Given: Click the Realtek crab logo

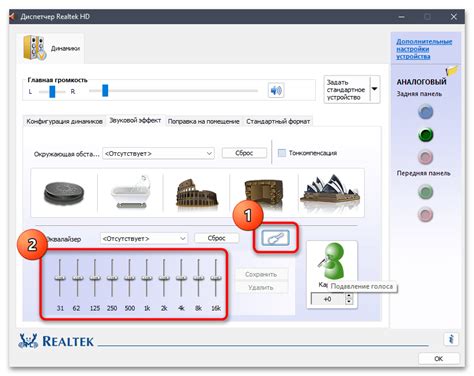Looking at the screenshot, I should (28, 341).
